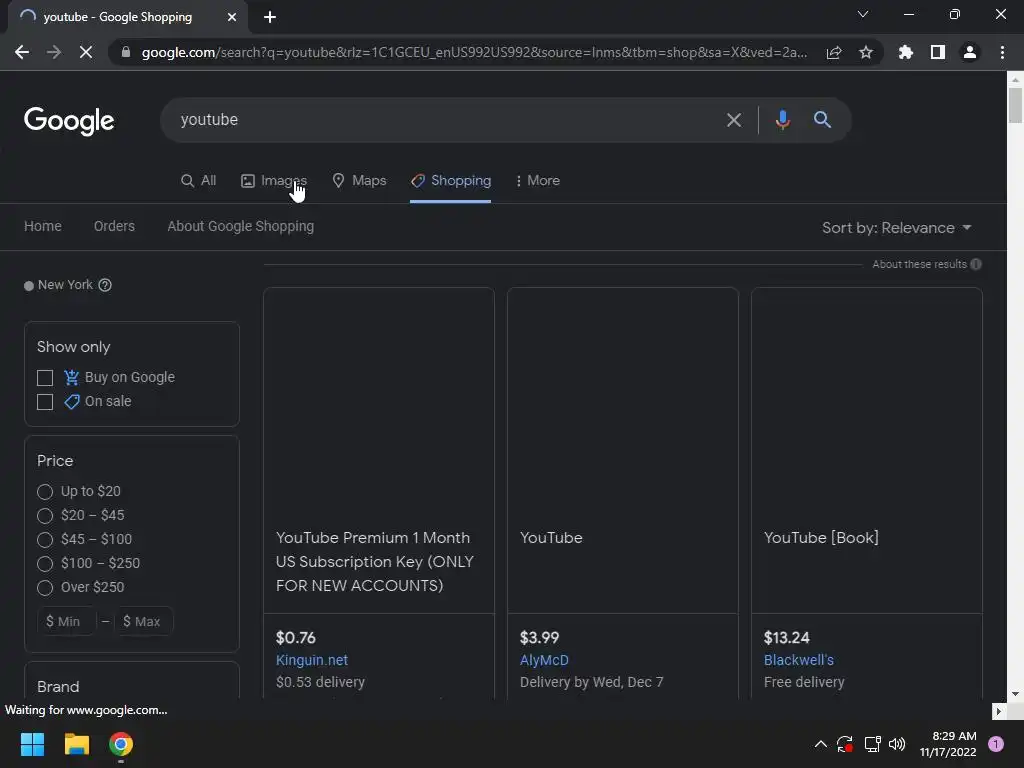
Task: Select the Shopping tab
Action: tap(451, 181)
